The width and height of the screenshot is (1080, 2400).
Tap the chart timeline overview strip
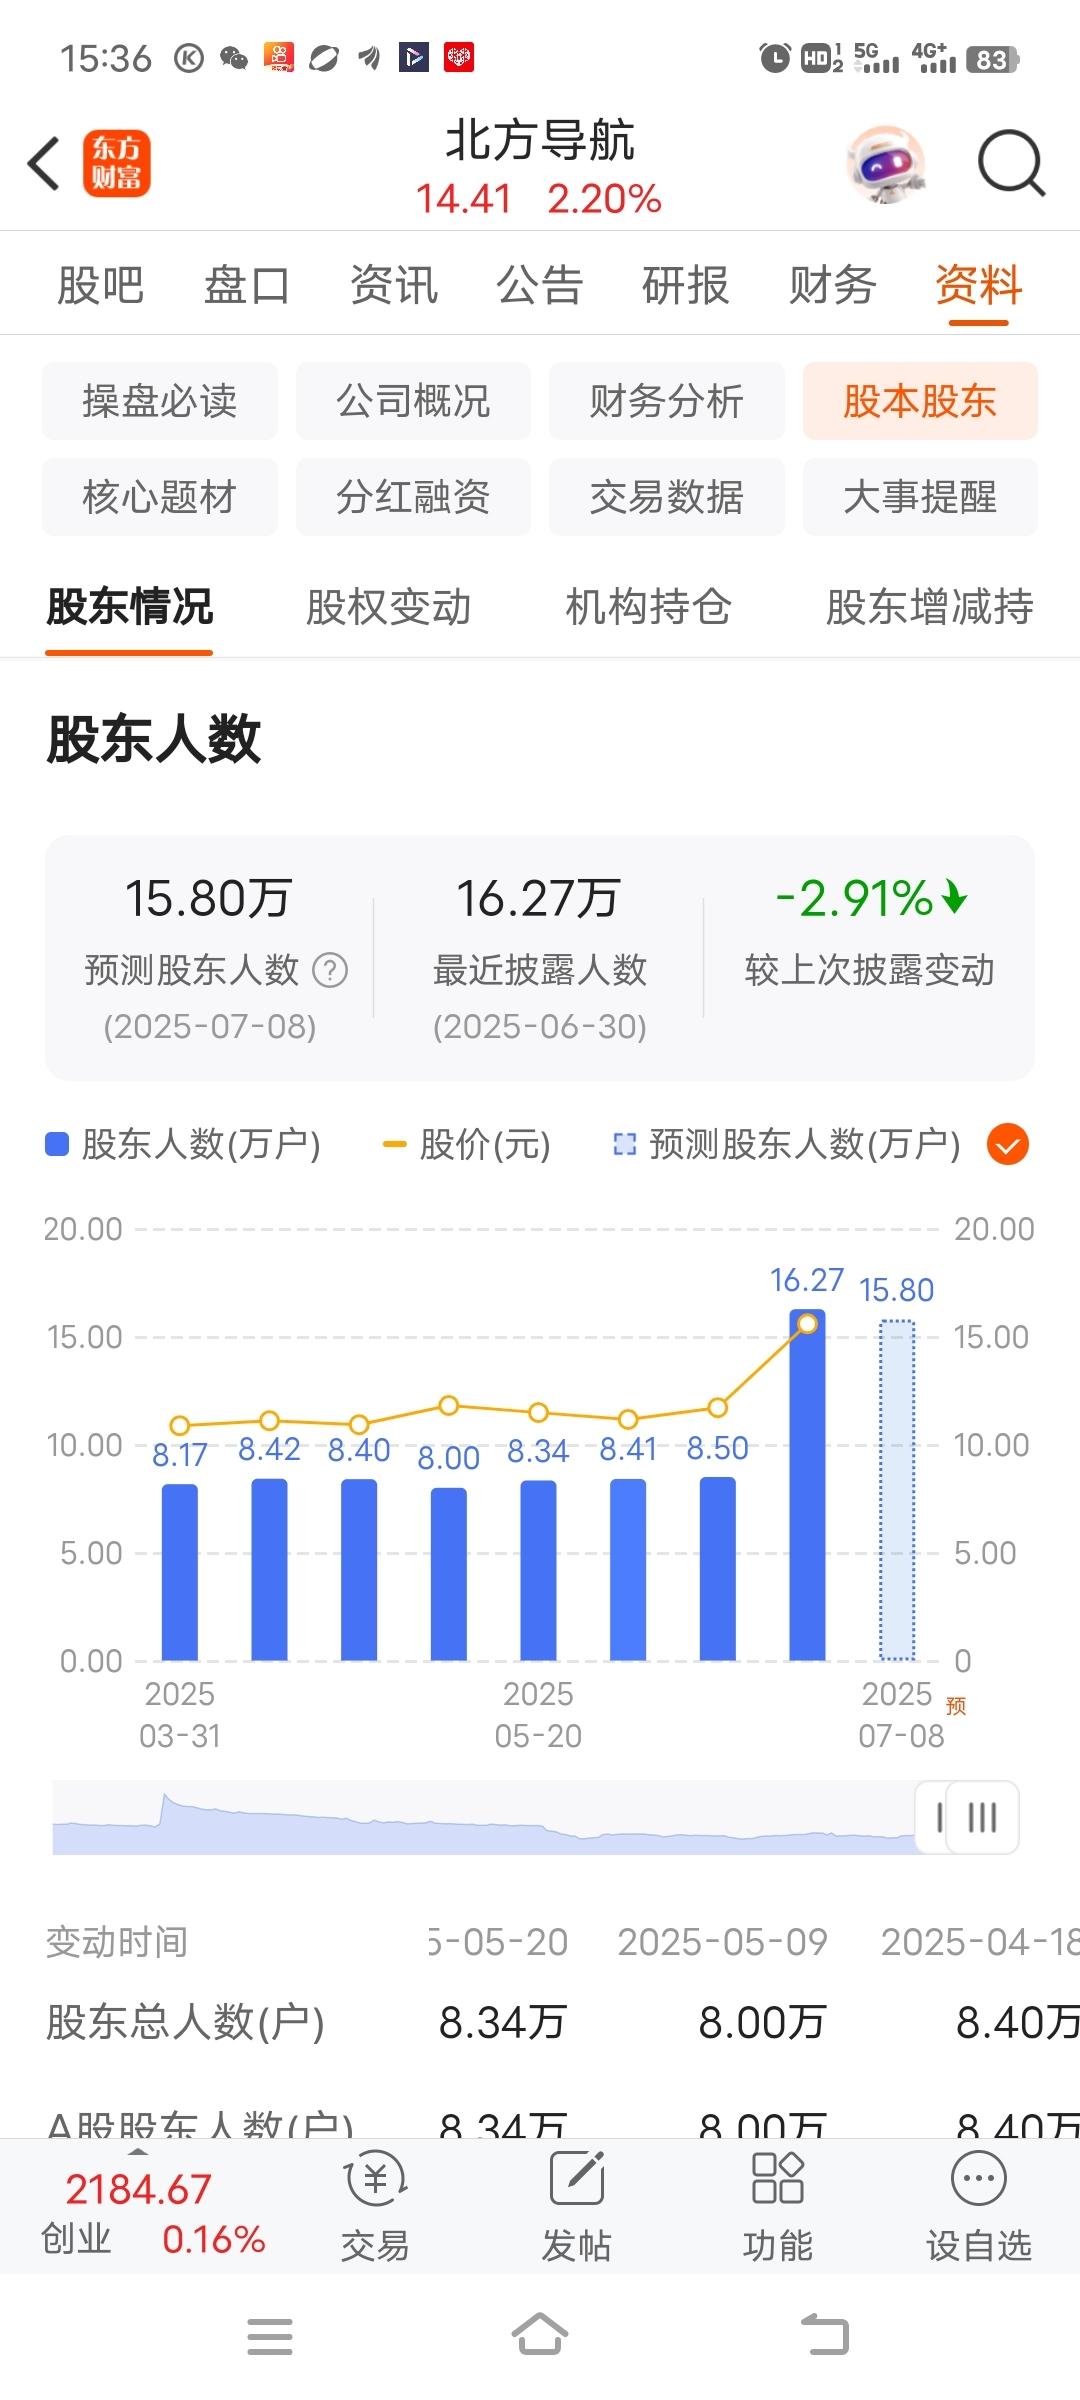pyautogui.click(x=485, y=1817)
